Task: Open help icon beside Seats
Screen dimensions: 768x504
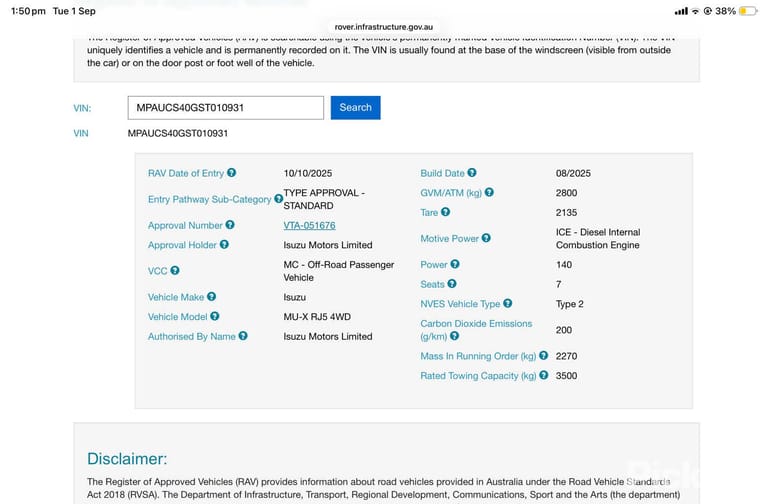Action: tap(452, 284)
